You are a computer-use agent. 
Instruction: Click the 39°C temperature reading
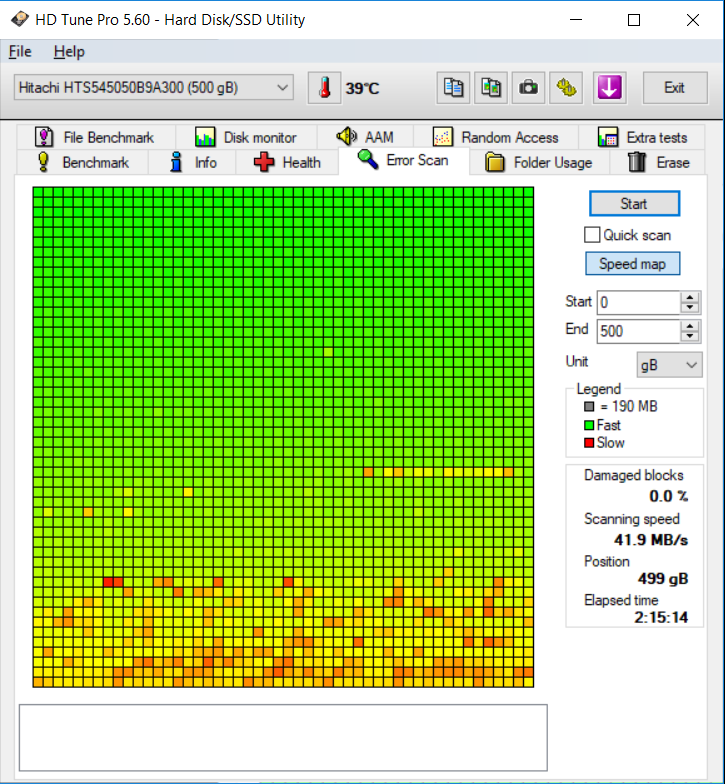click(x=362, y=88)
